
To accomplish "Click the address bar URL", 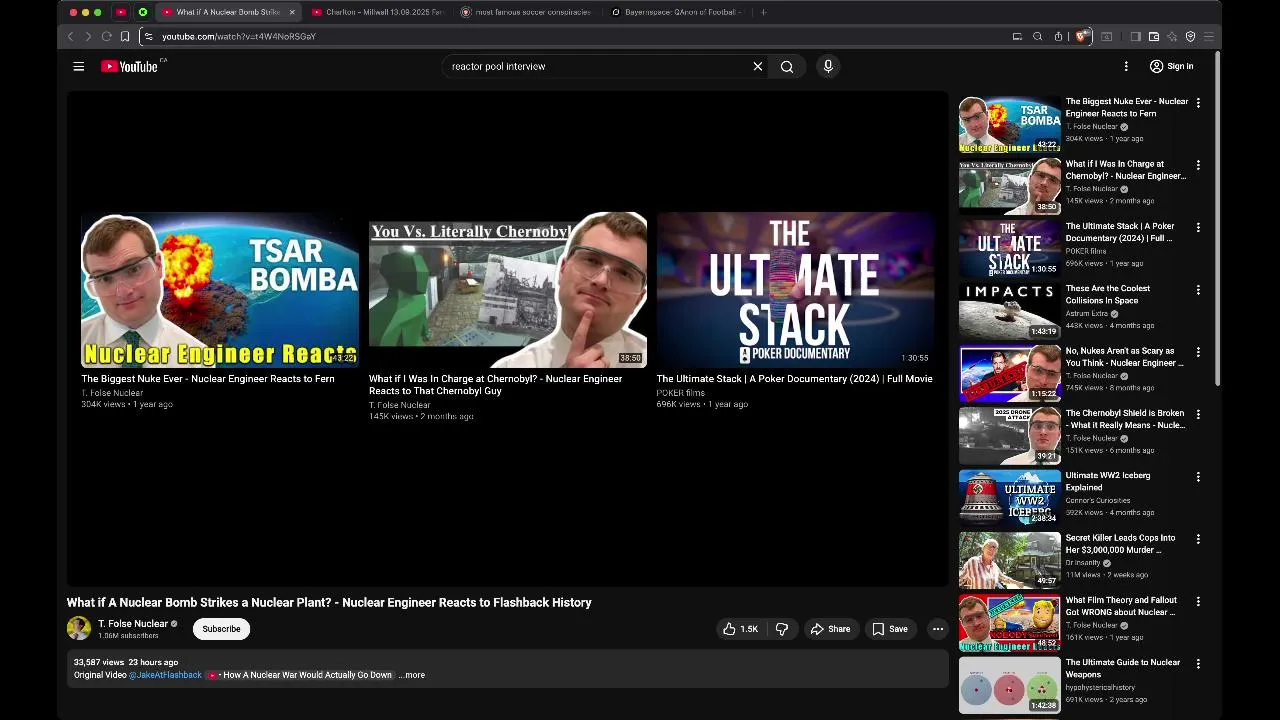I will coord(239,36).
